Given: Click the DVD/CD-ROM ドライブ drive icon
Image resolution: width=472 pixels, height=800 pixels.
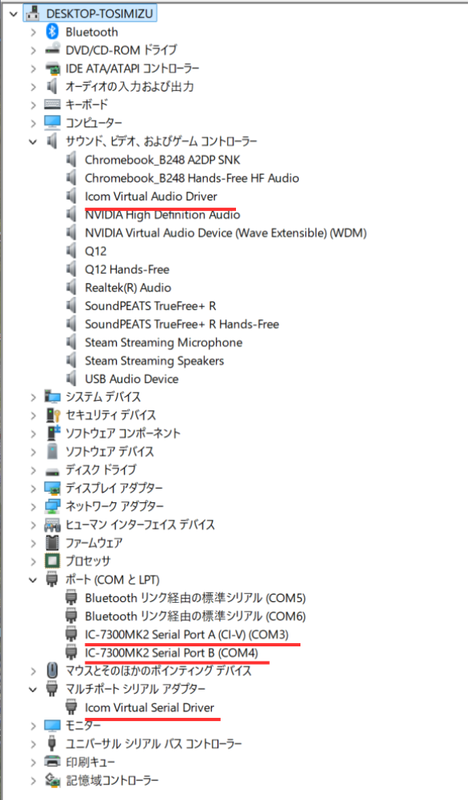Looking at the screenshot, I should point(52,49).
